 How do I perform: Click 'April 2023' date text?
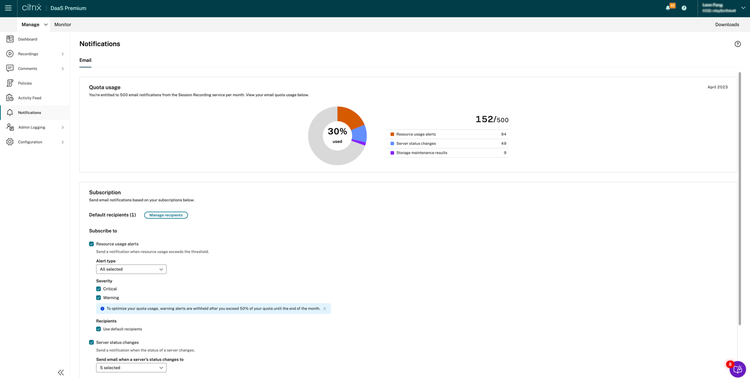pyautogui.click(x=717, y=87)
